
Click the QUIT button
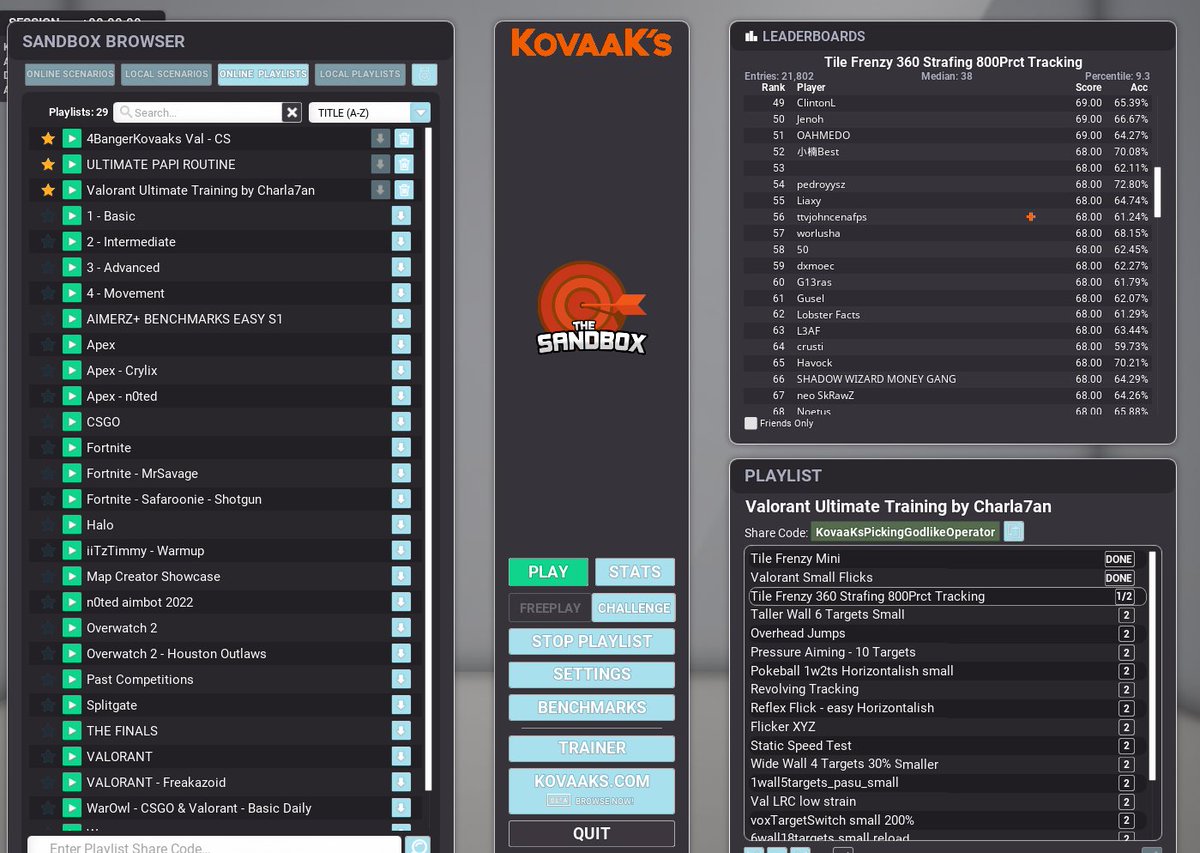pos(592,833)
